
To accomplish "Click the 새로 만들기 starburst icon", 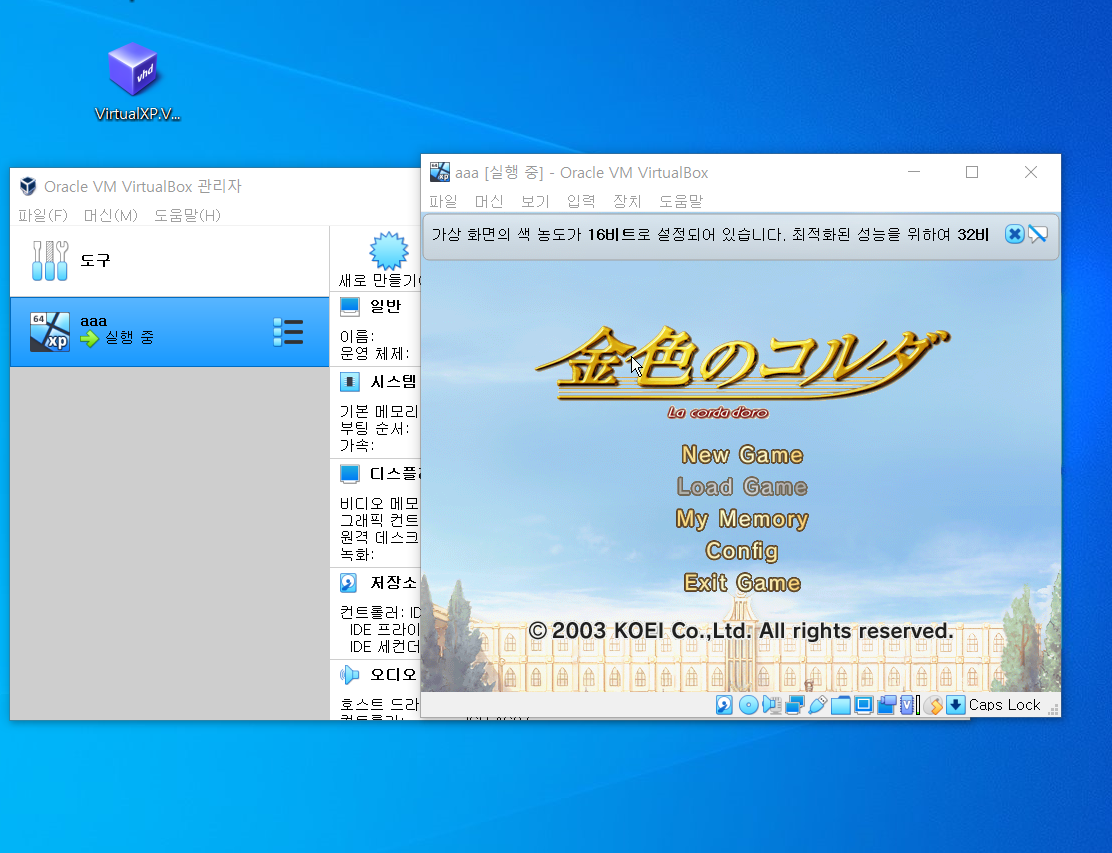I will pyautogui.click(x=389, y=250).
